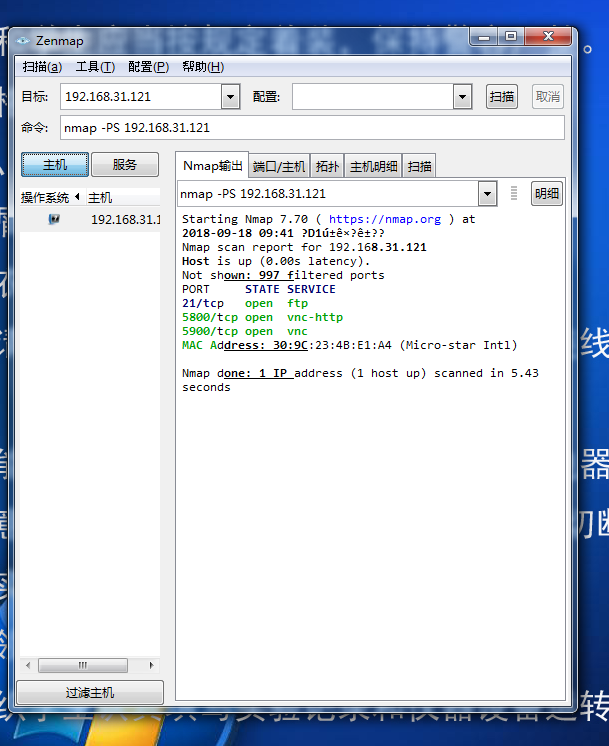
Task: Click the output options grip icon beside 明细
Action: point(514,193)
